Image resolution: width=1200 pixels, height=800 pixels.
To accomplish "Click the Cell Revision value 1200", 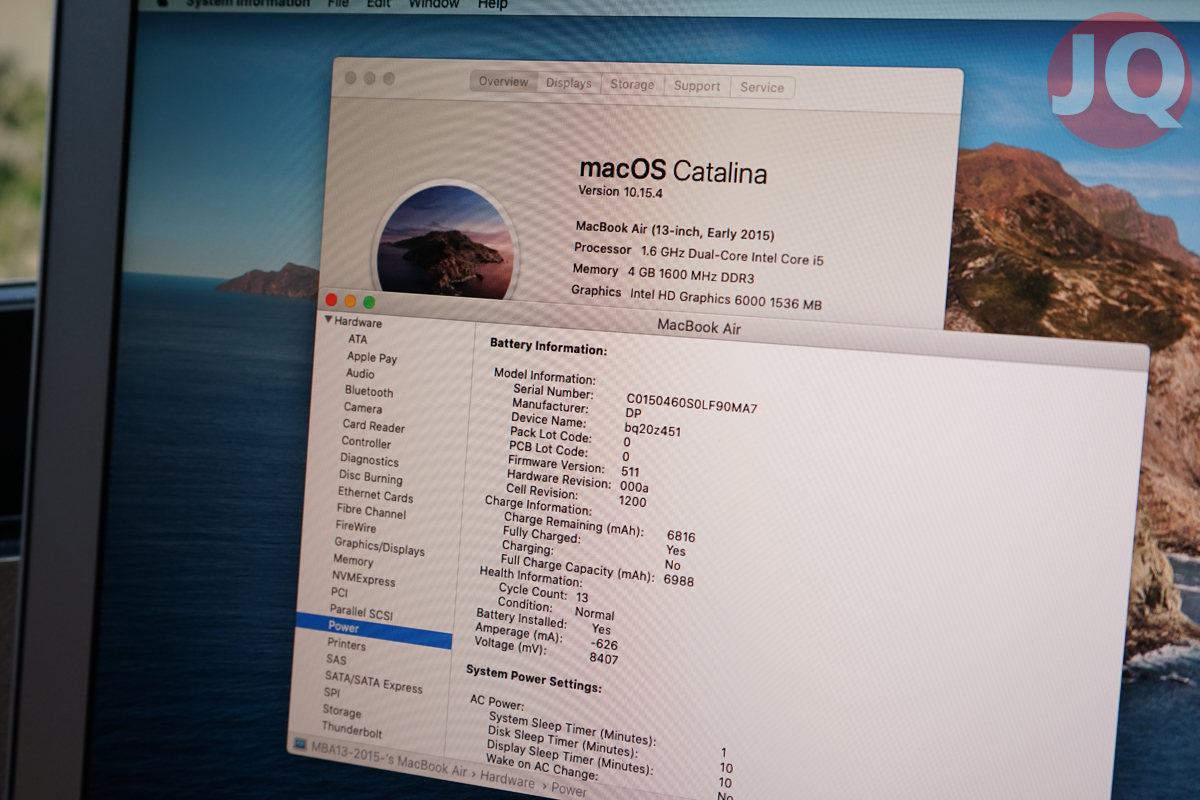I will click(632, 501).
